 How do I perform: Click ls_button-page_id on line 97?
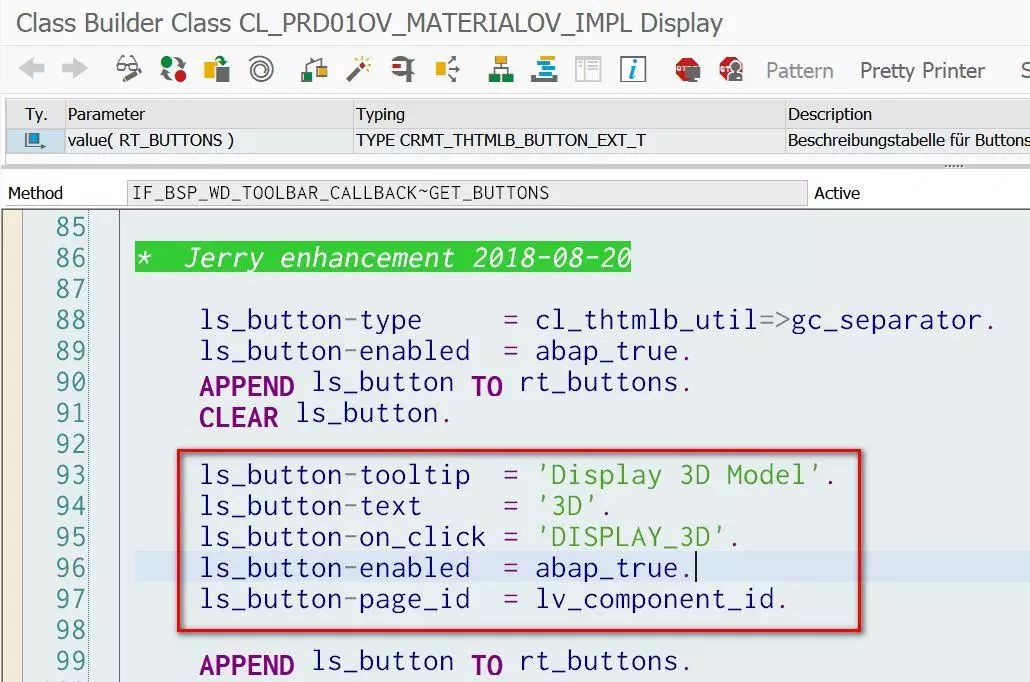[x=335, y=600]
